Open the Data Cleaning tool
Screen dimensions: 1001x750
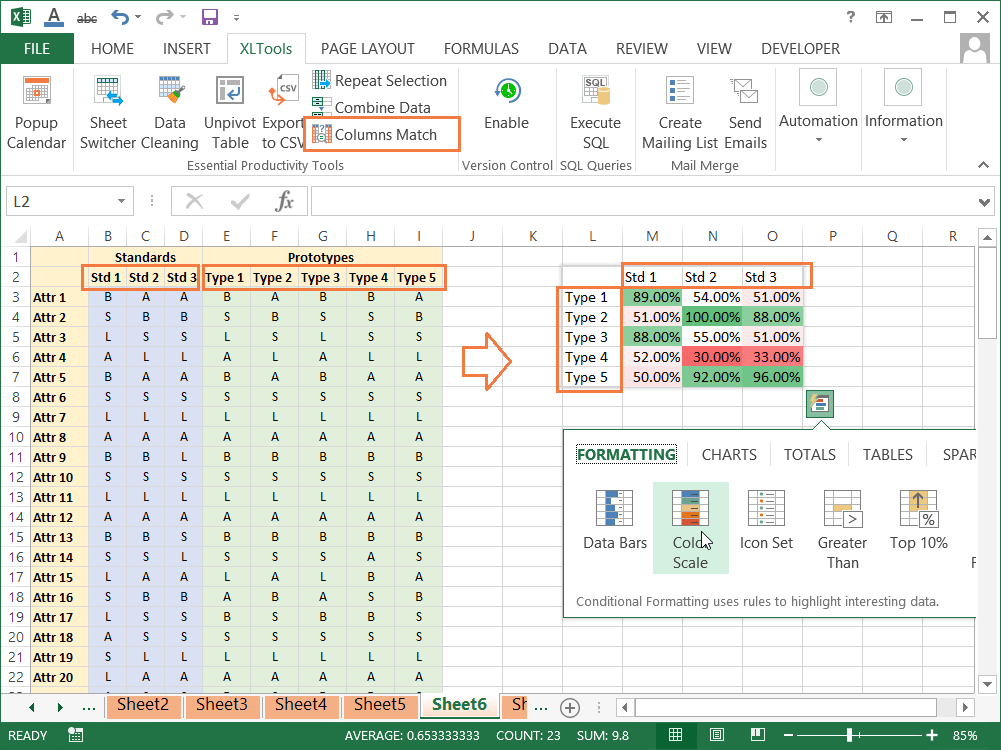pyautogui.click(x=170, y=110)
